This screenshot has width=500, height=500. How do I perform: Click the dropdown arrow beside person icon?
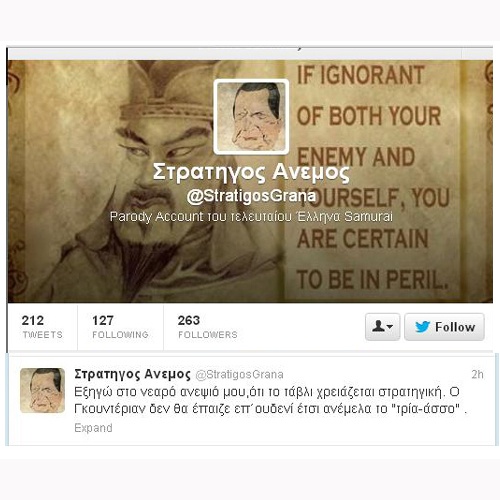tap(390, 327)
